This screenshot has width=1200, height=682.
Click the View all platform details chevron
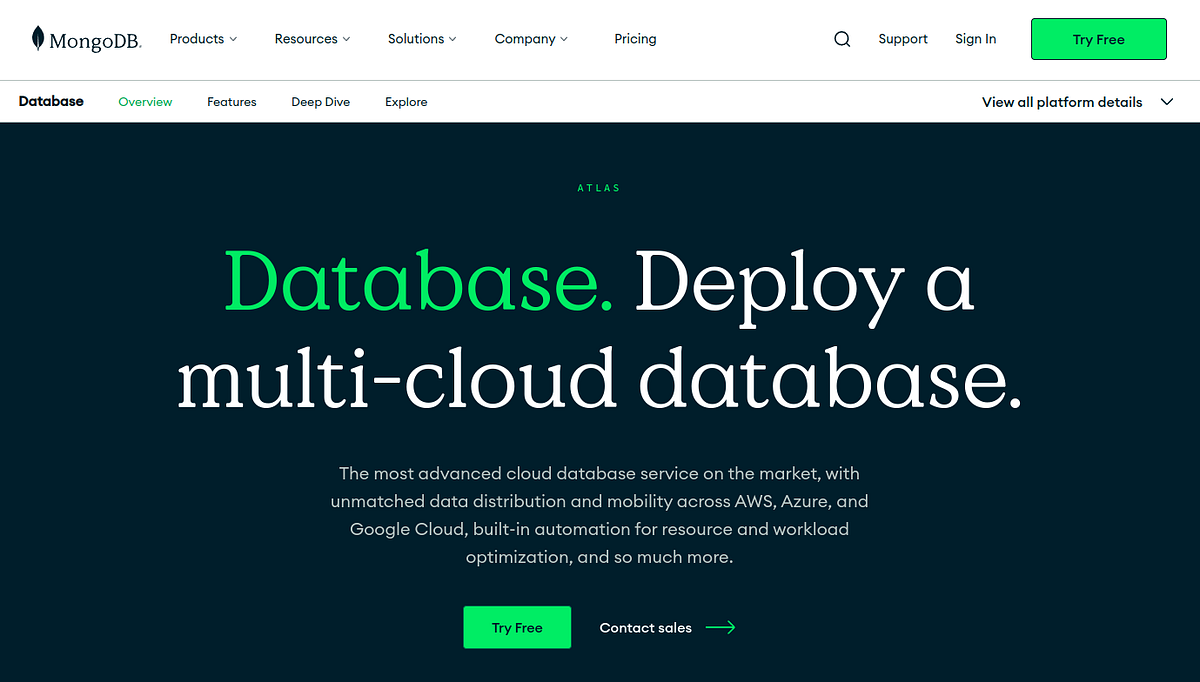[1166, 101]
